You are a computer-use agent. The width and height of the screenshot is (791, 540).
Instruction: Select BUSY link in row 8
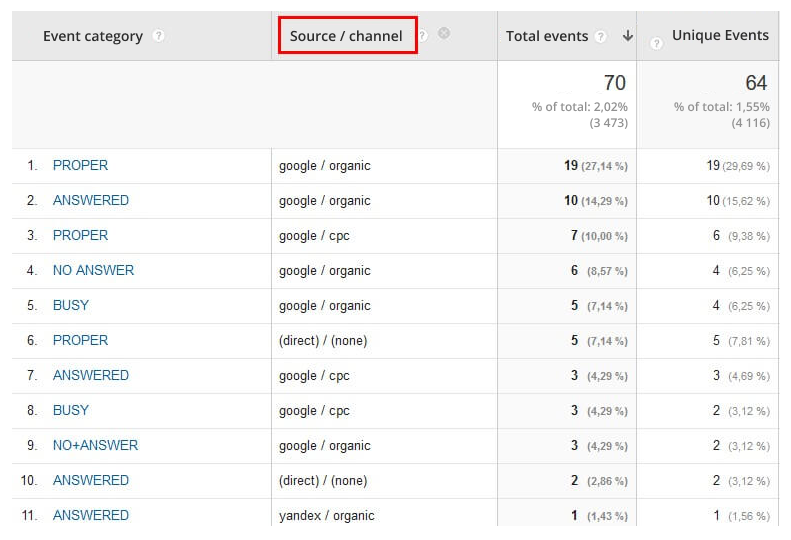click(70, 410)
